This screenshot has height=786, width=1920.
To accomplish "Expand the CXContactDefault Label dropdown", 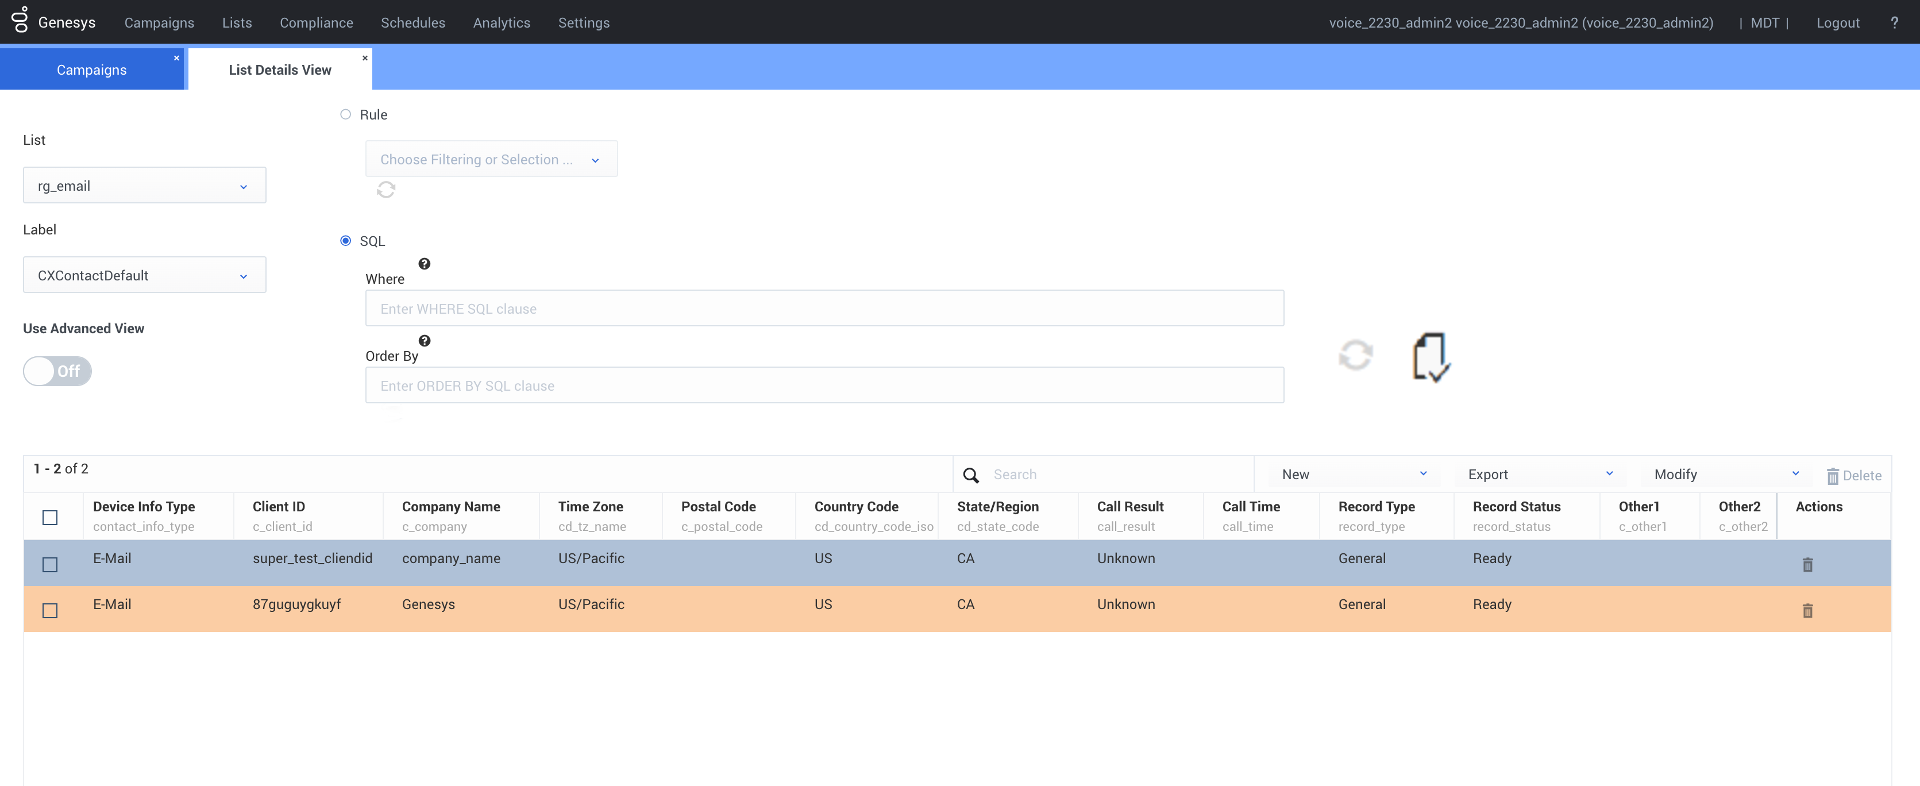I will click(x=144, y=276).
